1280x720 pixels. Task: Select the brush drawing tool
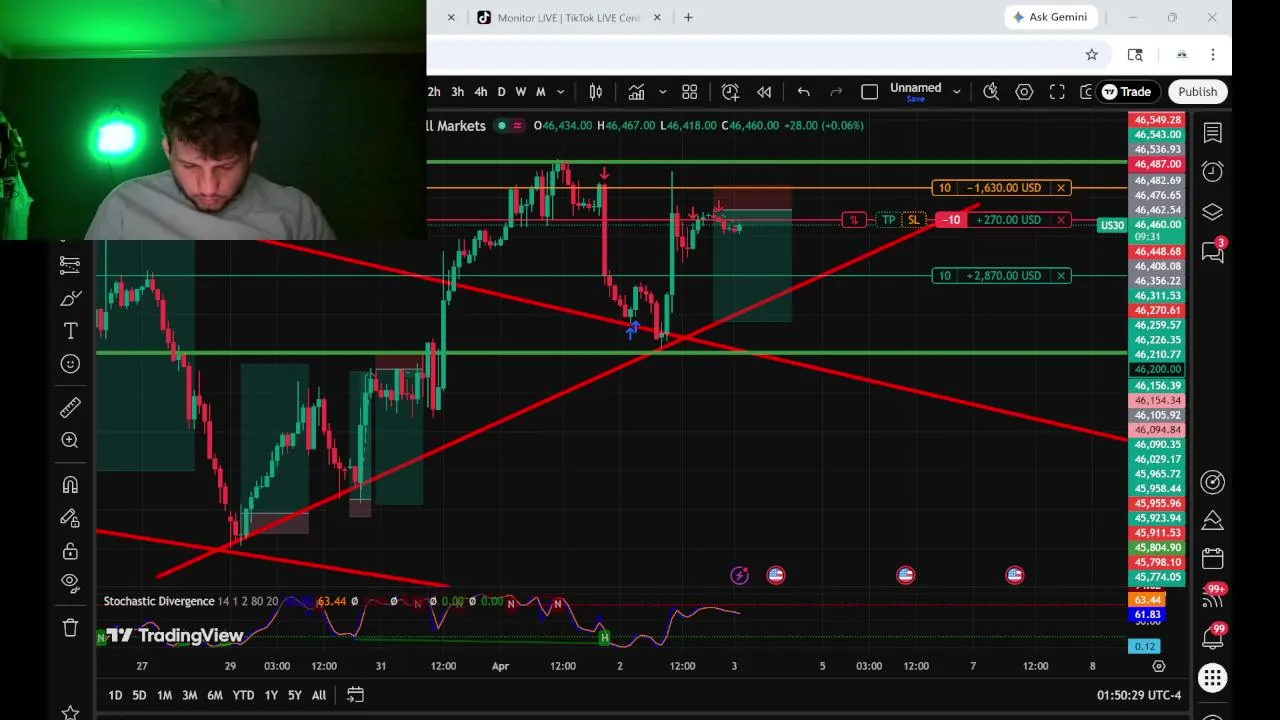[70, 298]
